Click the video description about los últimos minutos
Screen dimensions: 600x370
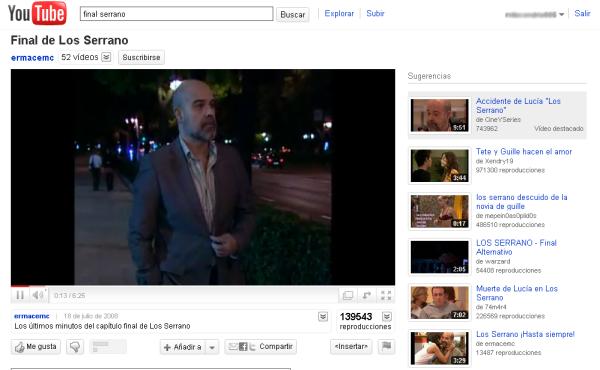tap(102, 326)
